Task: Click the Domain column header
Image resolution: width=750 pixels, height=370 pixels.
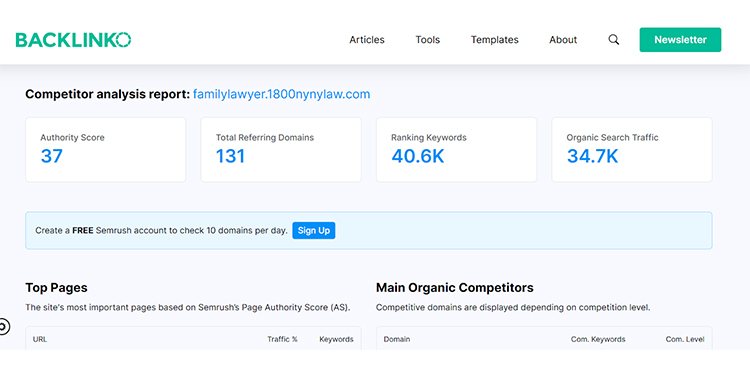Action: (x=397, y=339)
